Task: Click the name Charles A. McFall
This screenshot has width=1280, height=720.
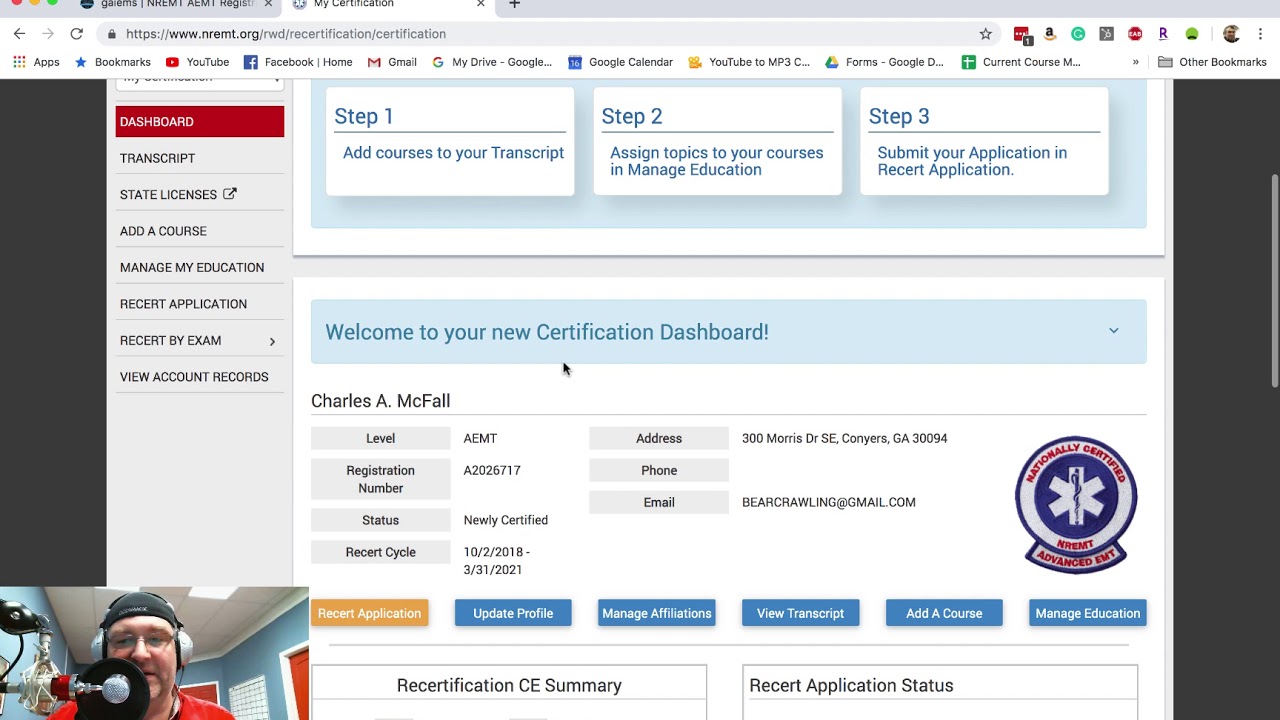Action: 381,401
